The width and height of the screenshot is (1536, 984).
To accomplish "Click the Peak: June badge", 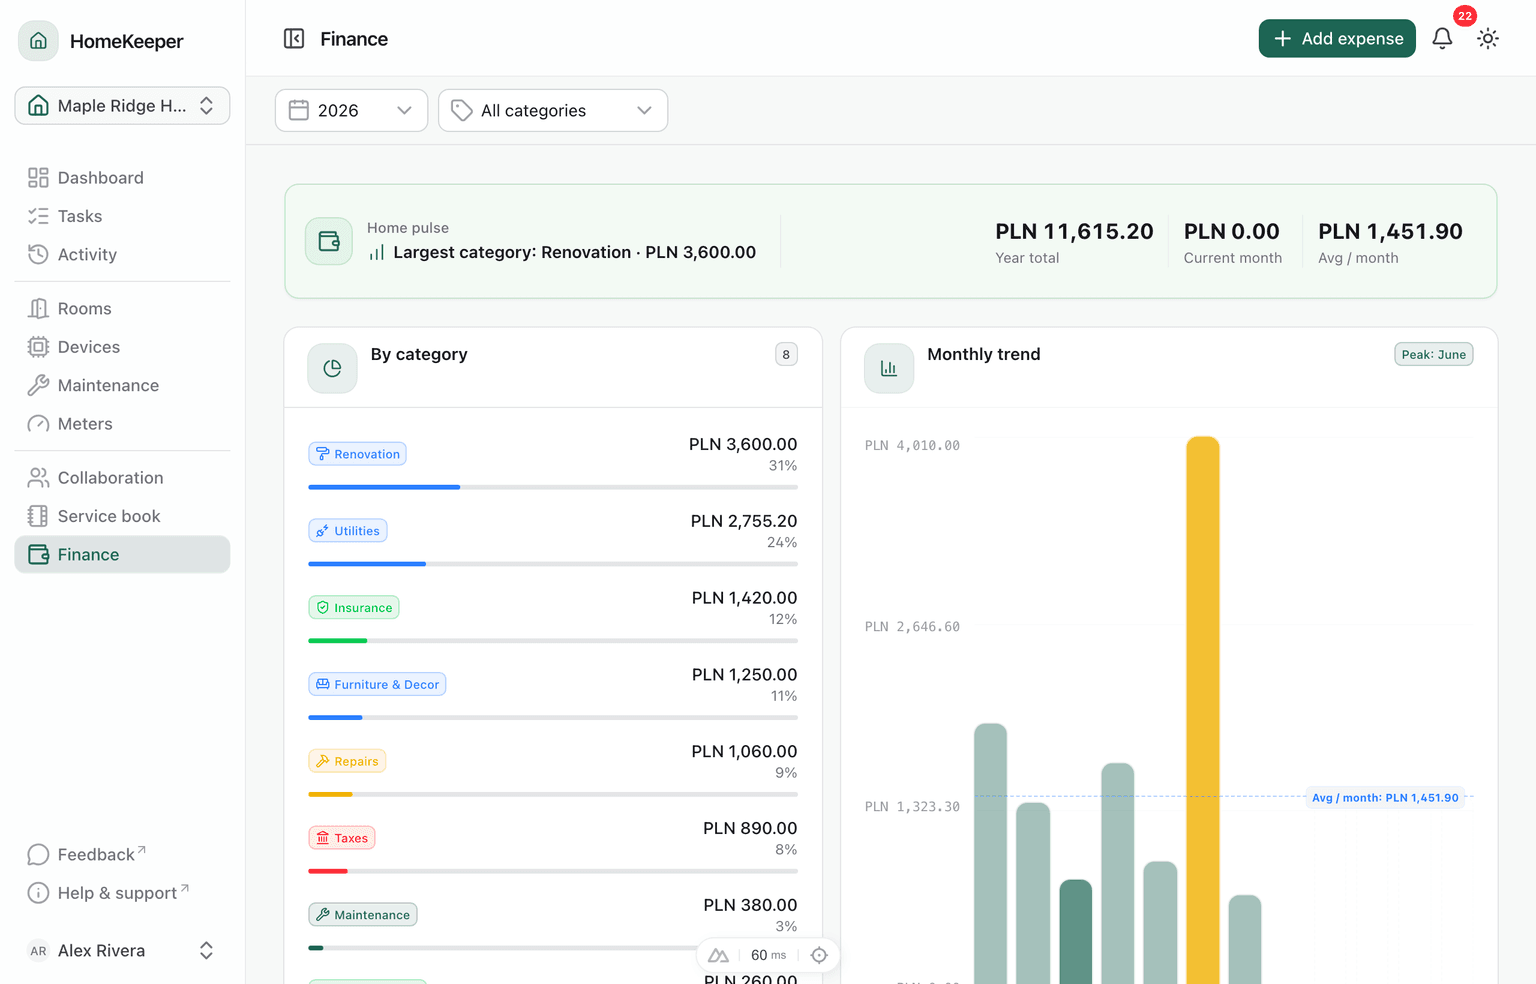I will click(1434, 354).
